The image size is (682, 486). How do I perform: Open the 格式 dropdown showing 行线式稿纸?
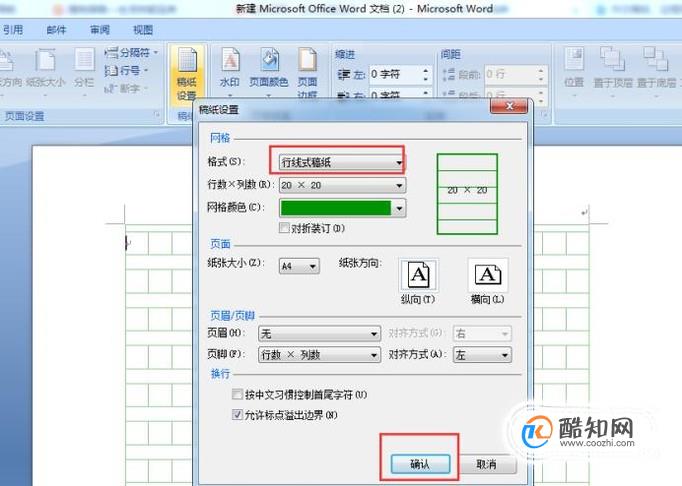click(x=342, y=162)
